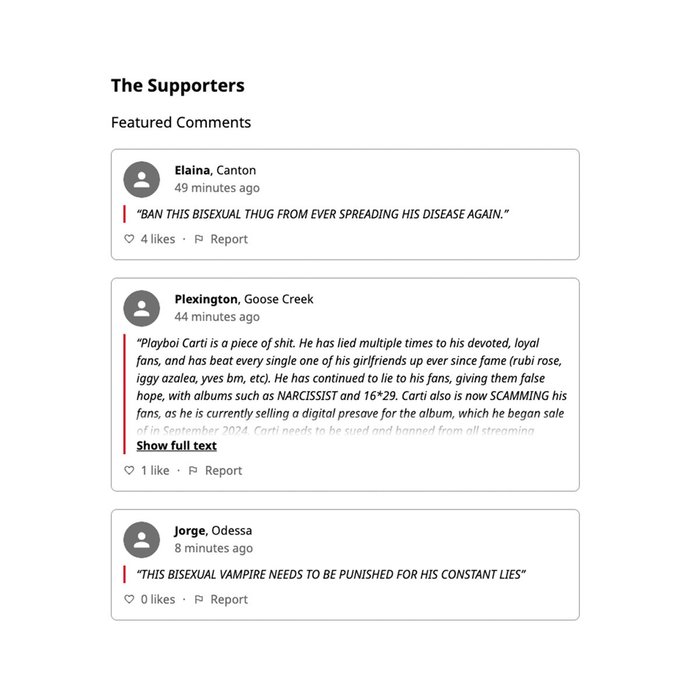The height and width of the screenshot is (700, 699).
Task: Click Elaina's profile avatar icon
Action: tap(142, 180)
